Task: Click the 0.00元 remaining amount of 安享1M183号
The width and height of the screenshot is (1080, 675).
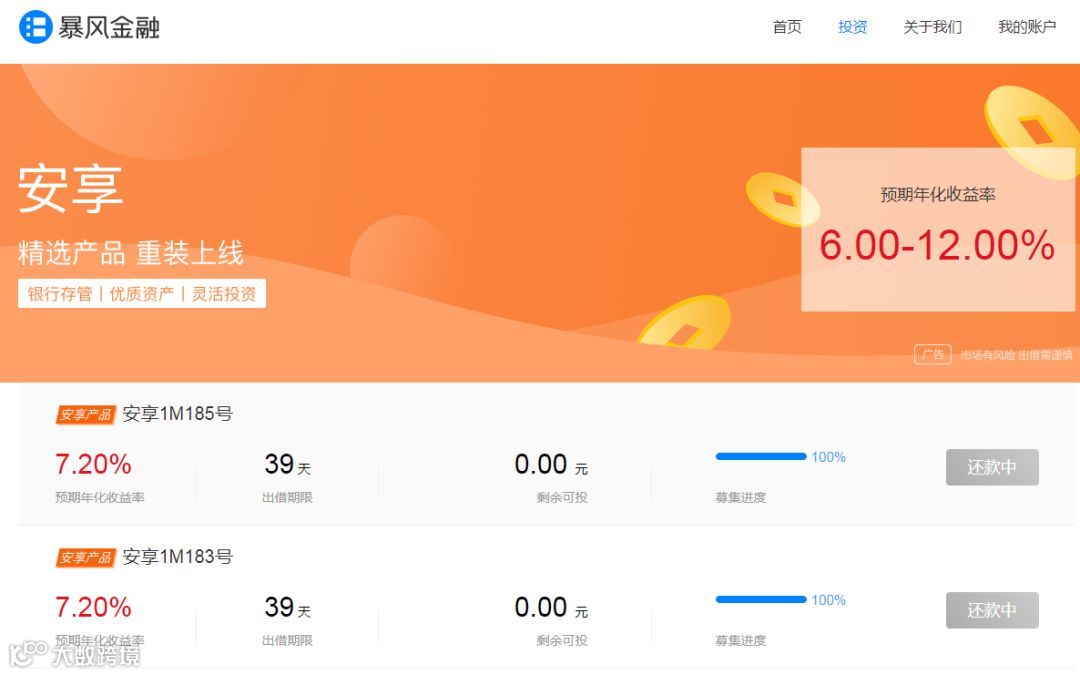Action: tap(551, 608)
